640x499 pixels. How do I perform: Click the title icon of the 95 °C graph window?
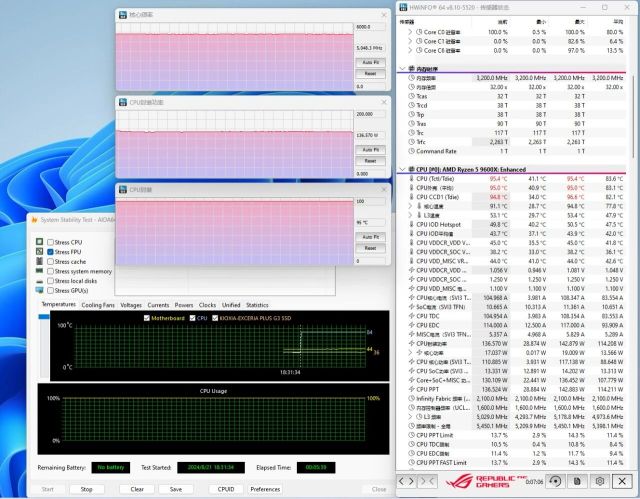pos(123,190)
